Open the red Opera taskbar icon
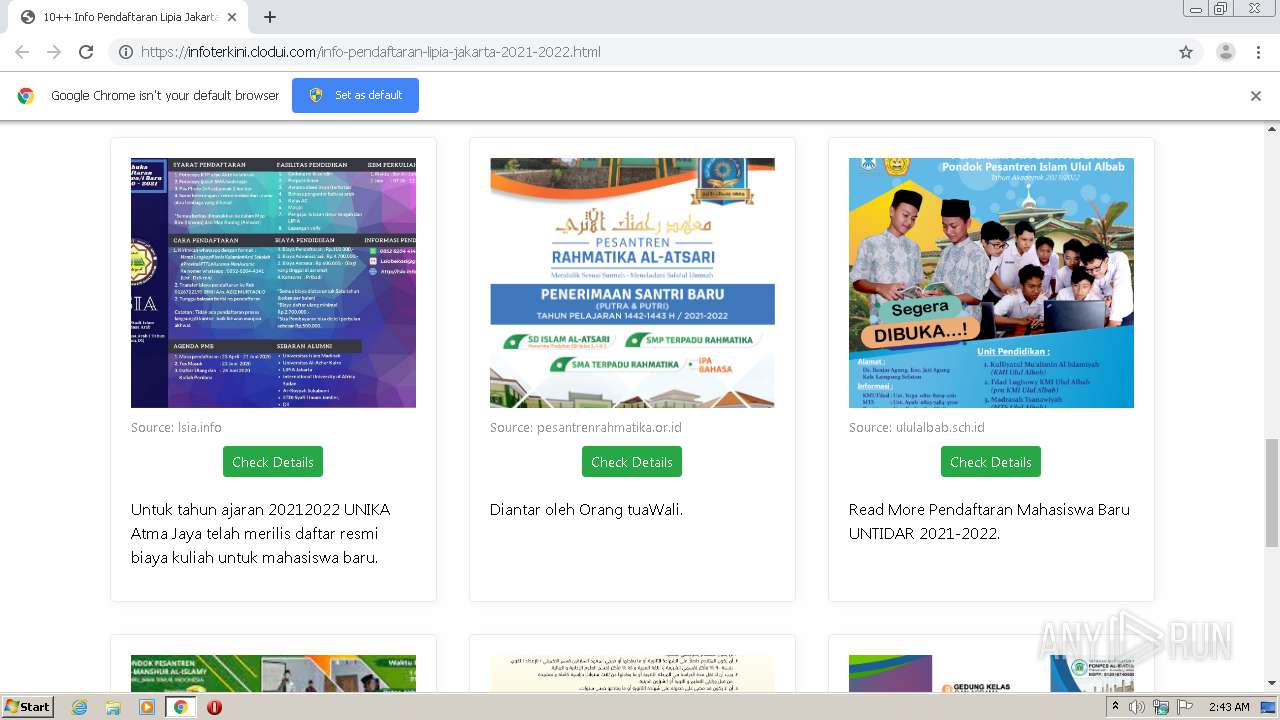The image size is (1280, 720). click(x=214, y=707)
